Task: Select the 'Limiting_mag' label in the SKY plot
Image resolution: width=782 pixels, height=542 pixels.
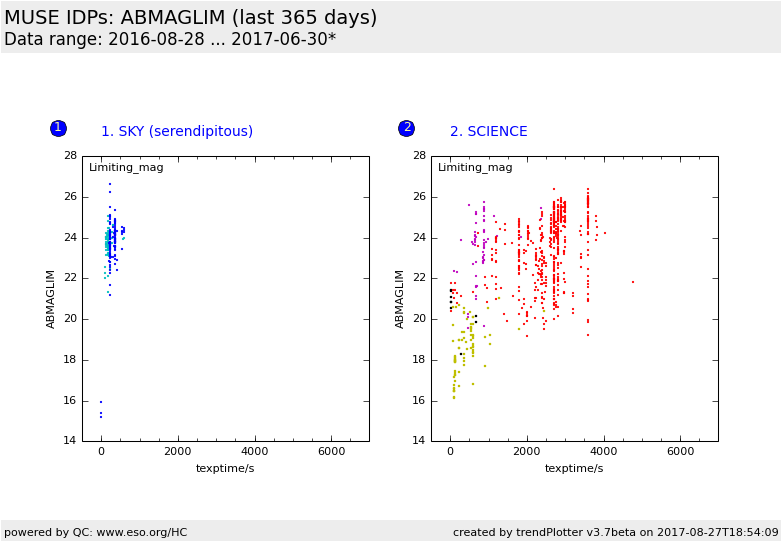Action: [x=126, y=167]
